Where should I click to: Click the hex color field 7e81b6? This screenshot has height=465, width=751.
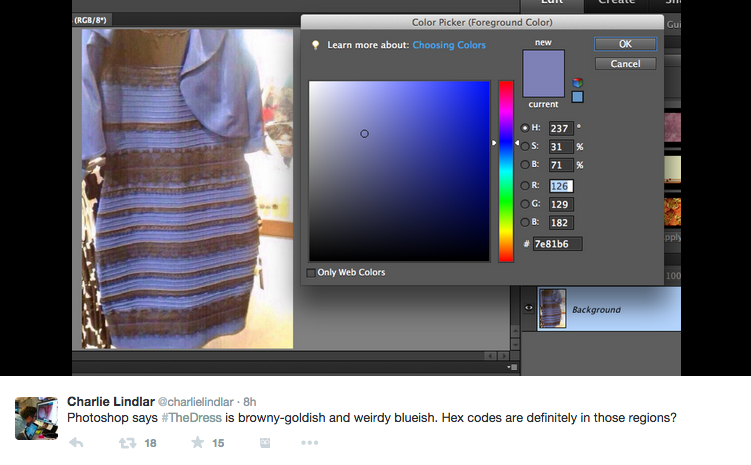[x=558, y=244]
